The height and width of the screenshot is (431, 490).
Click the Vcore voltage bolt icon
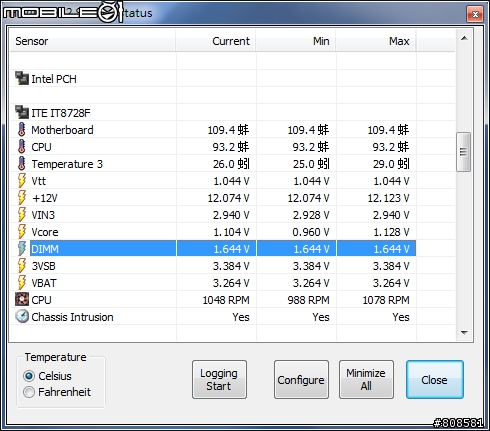tap(22, 231)
